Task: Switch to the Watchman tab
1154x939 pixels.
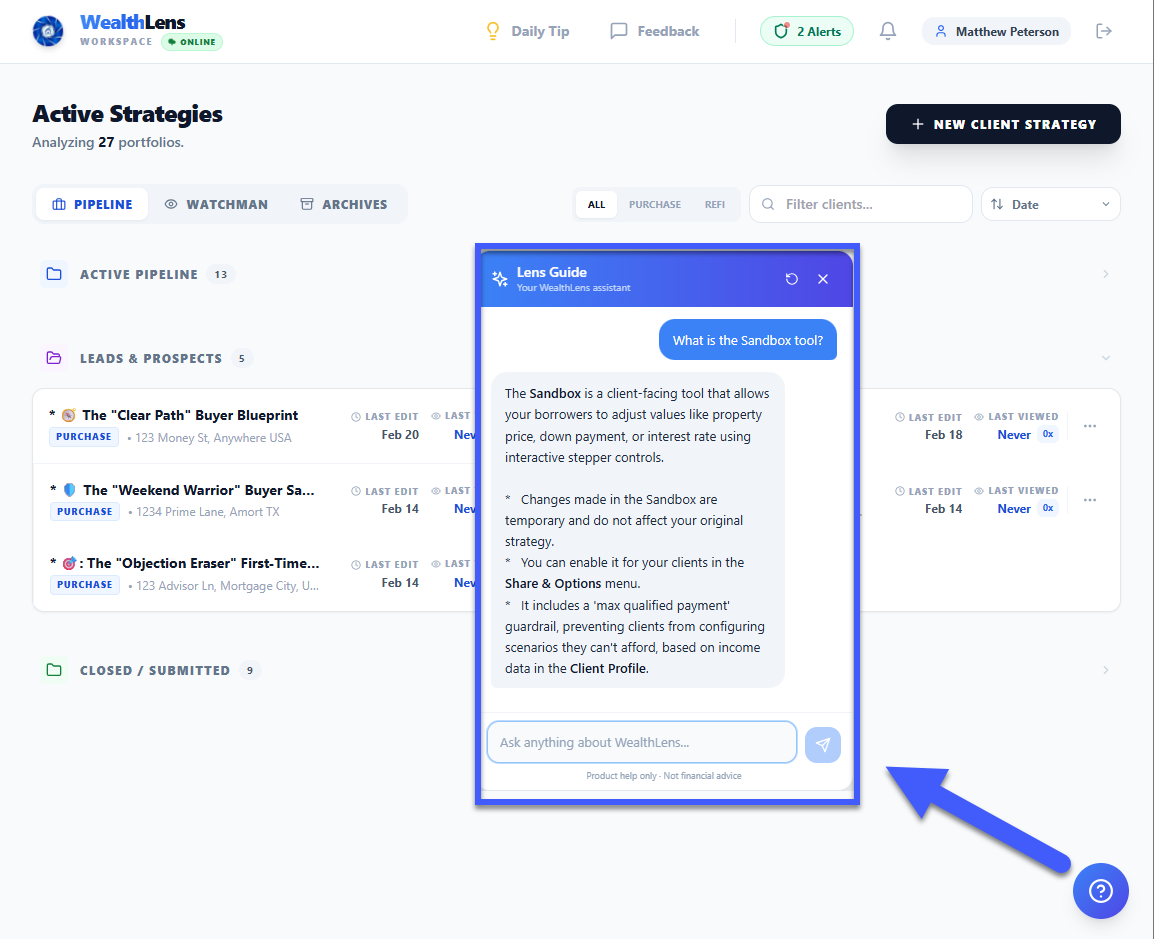Action: tap(216, 204)
